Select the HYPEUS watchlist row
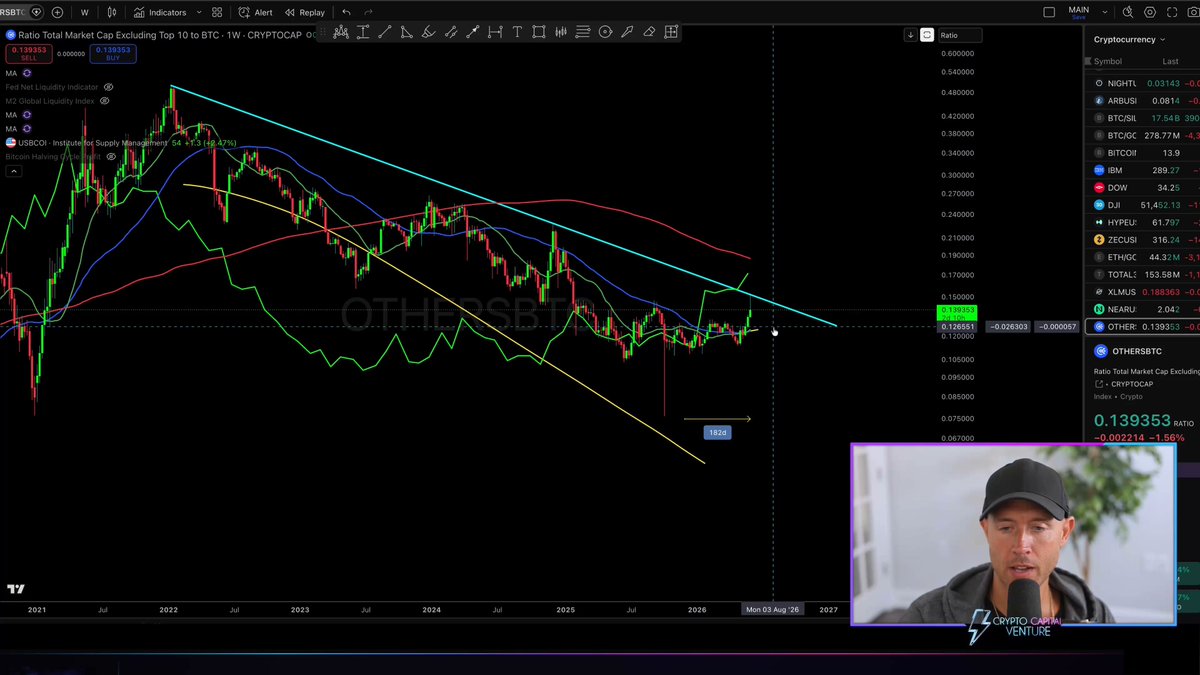The image size is (1200, 675). click(1142, 222)
